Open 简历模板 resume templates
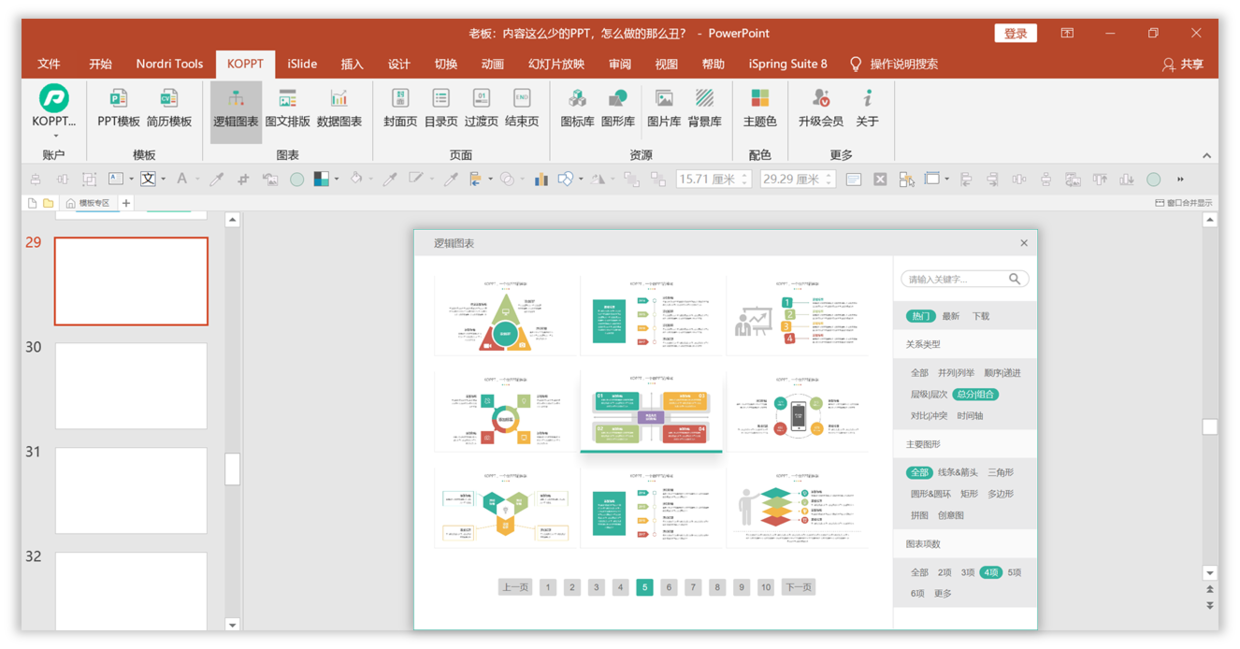 (168, 106)
